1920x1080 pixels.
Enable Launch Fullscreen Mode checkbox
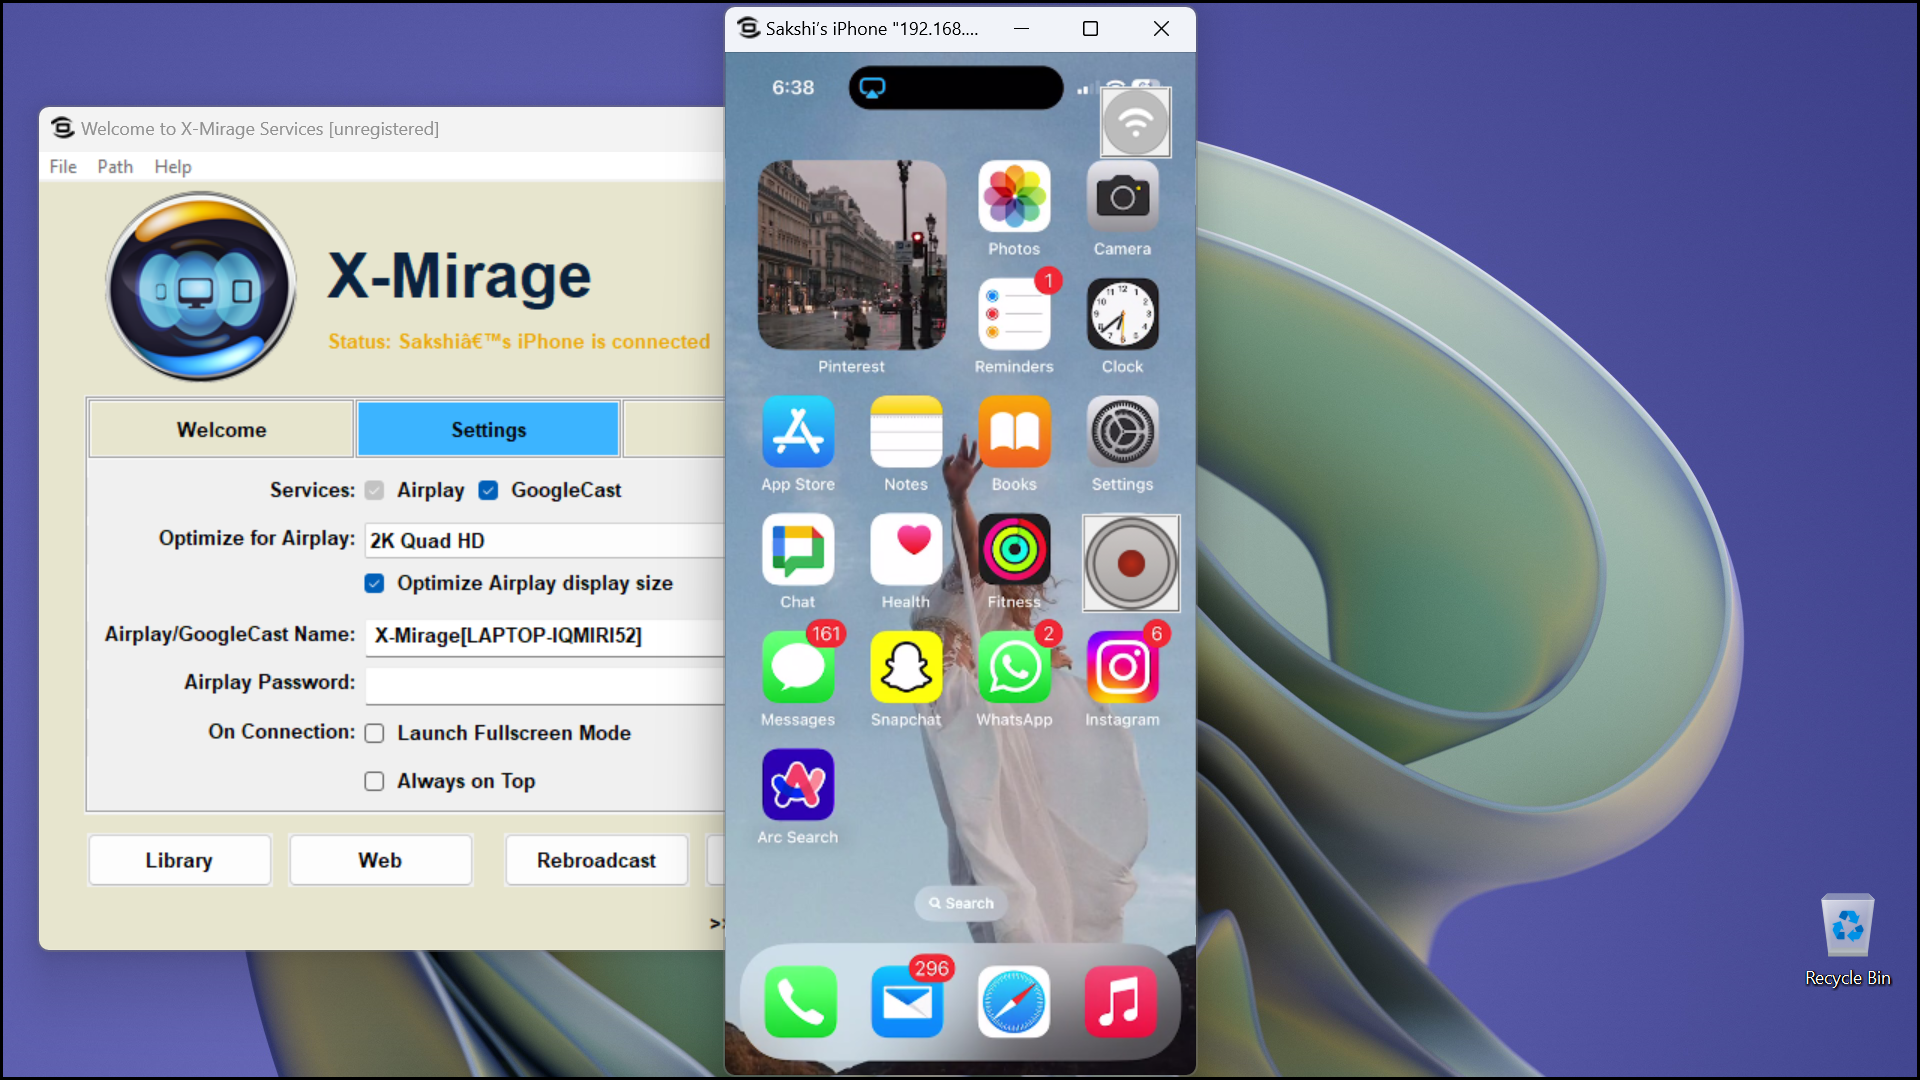pos(374,733)
